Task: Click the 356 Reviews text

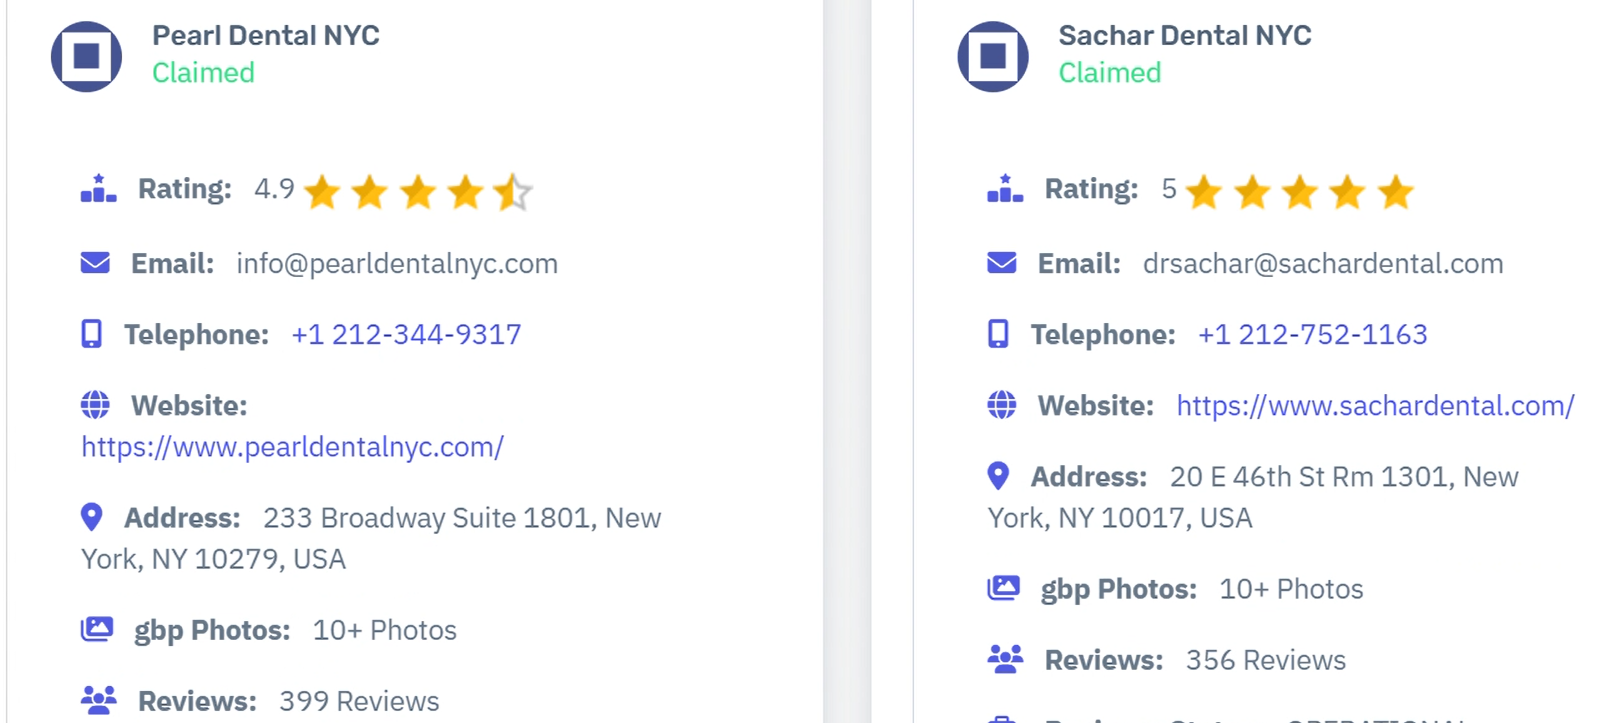Action: pos(1265,660)
